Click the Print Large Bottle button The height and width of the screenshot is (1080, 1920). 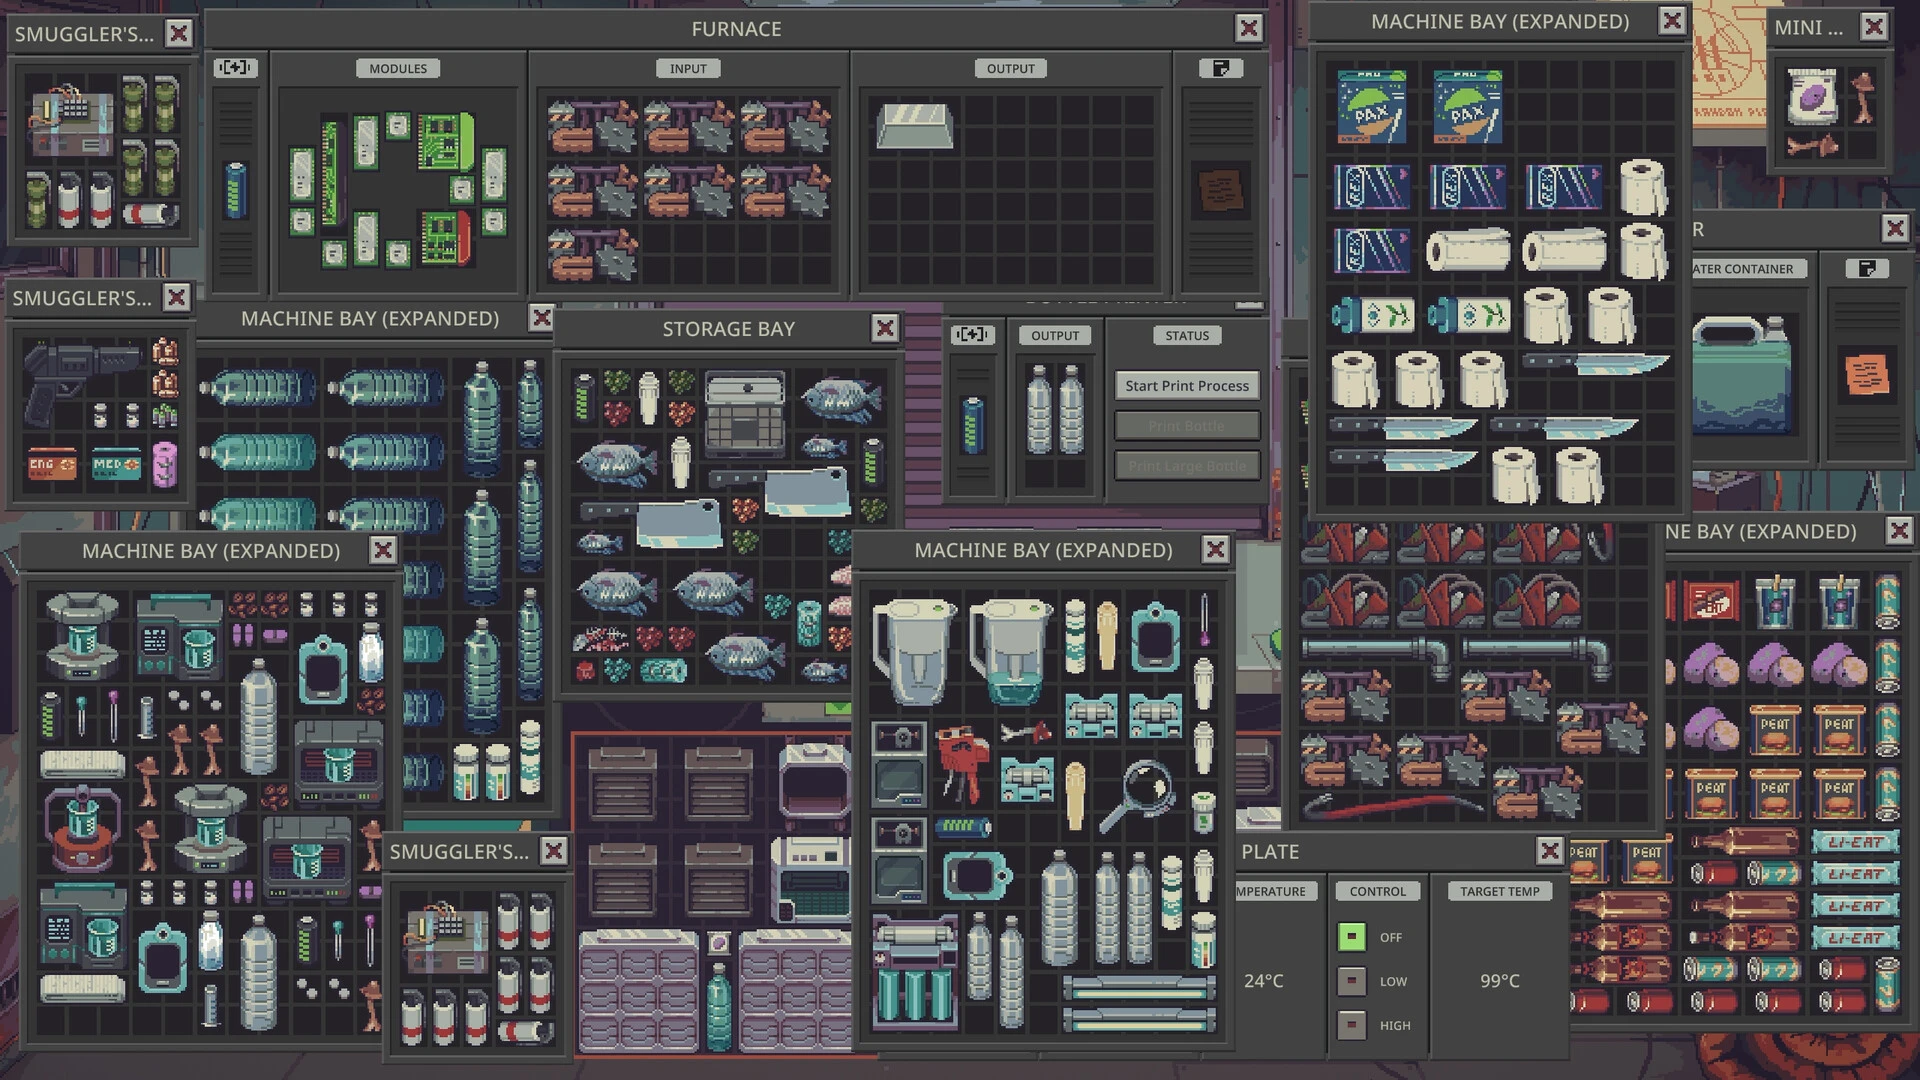(x=1187, y=466)
